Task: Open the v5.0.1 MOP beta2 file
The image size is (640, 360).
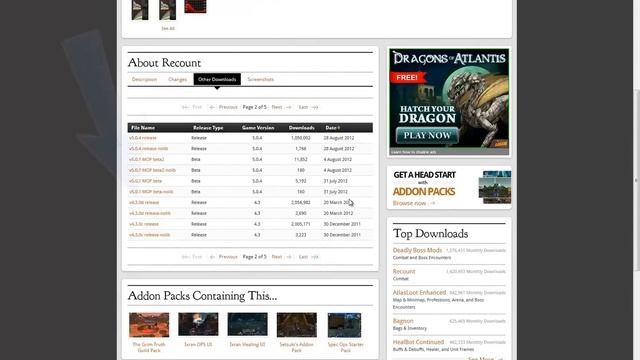Action: pyautogui.click(x=147, y=159)
